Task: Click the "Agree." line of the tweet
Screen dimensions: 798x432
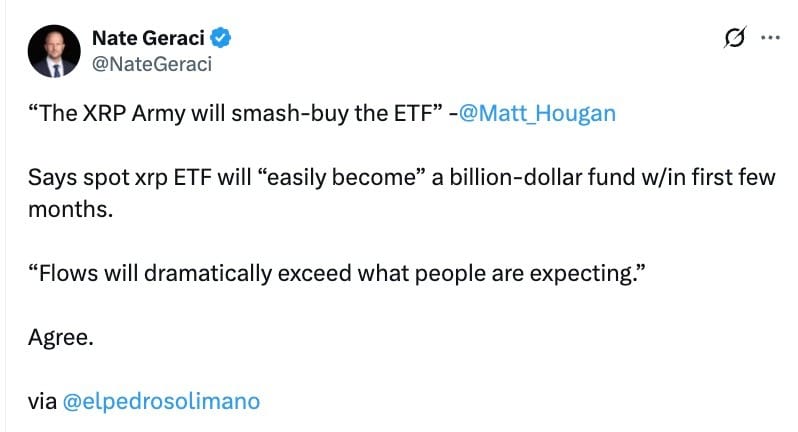Action: pyautogui.click(x=60, y=337)
